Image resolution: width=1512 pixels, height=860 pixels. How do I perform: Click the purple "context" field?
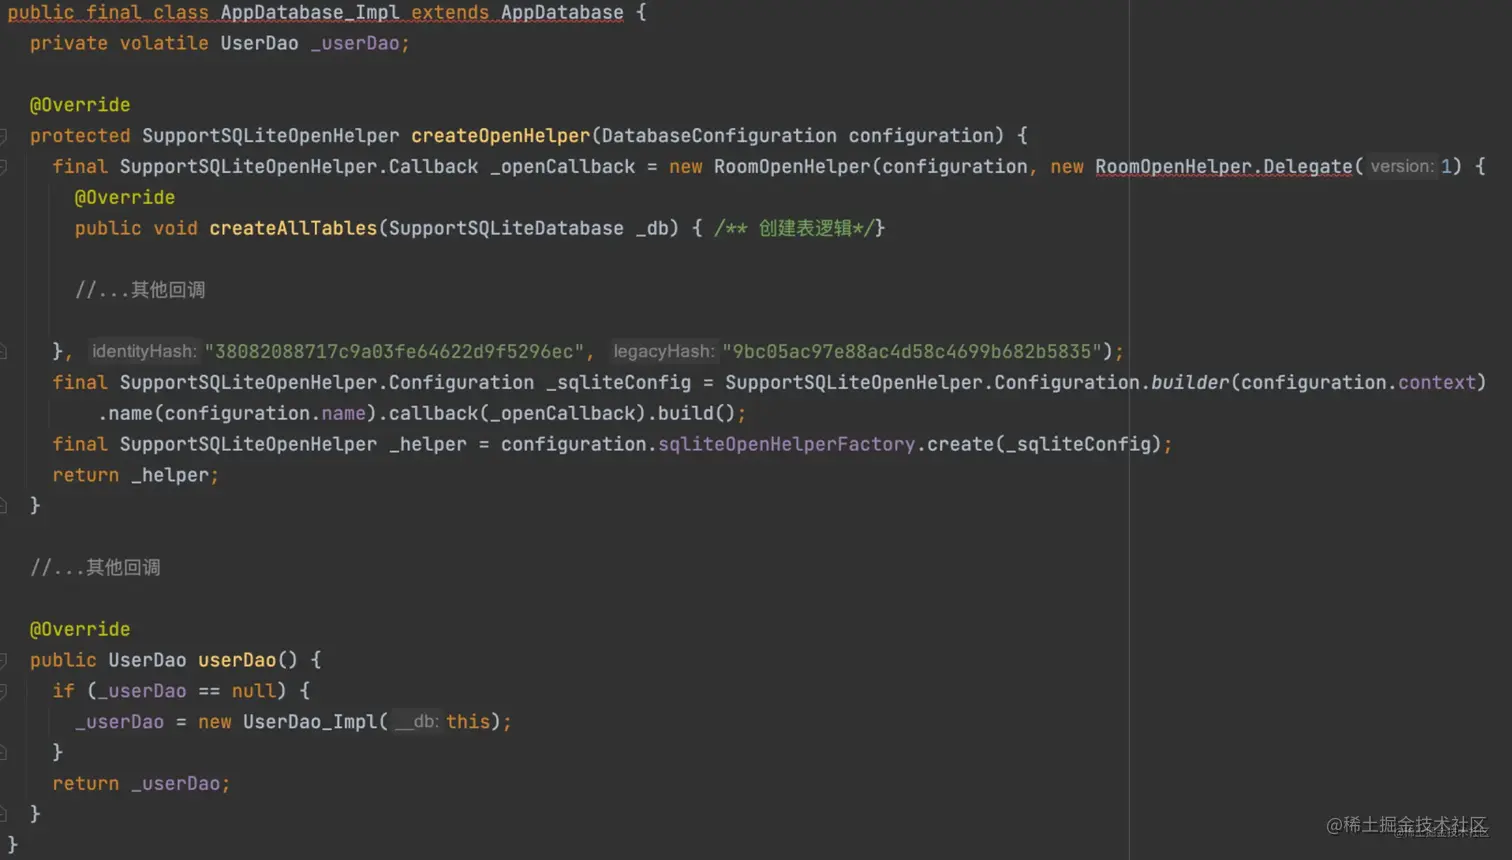click(x=1437, y=383)
